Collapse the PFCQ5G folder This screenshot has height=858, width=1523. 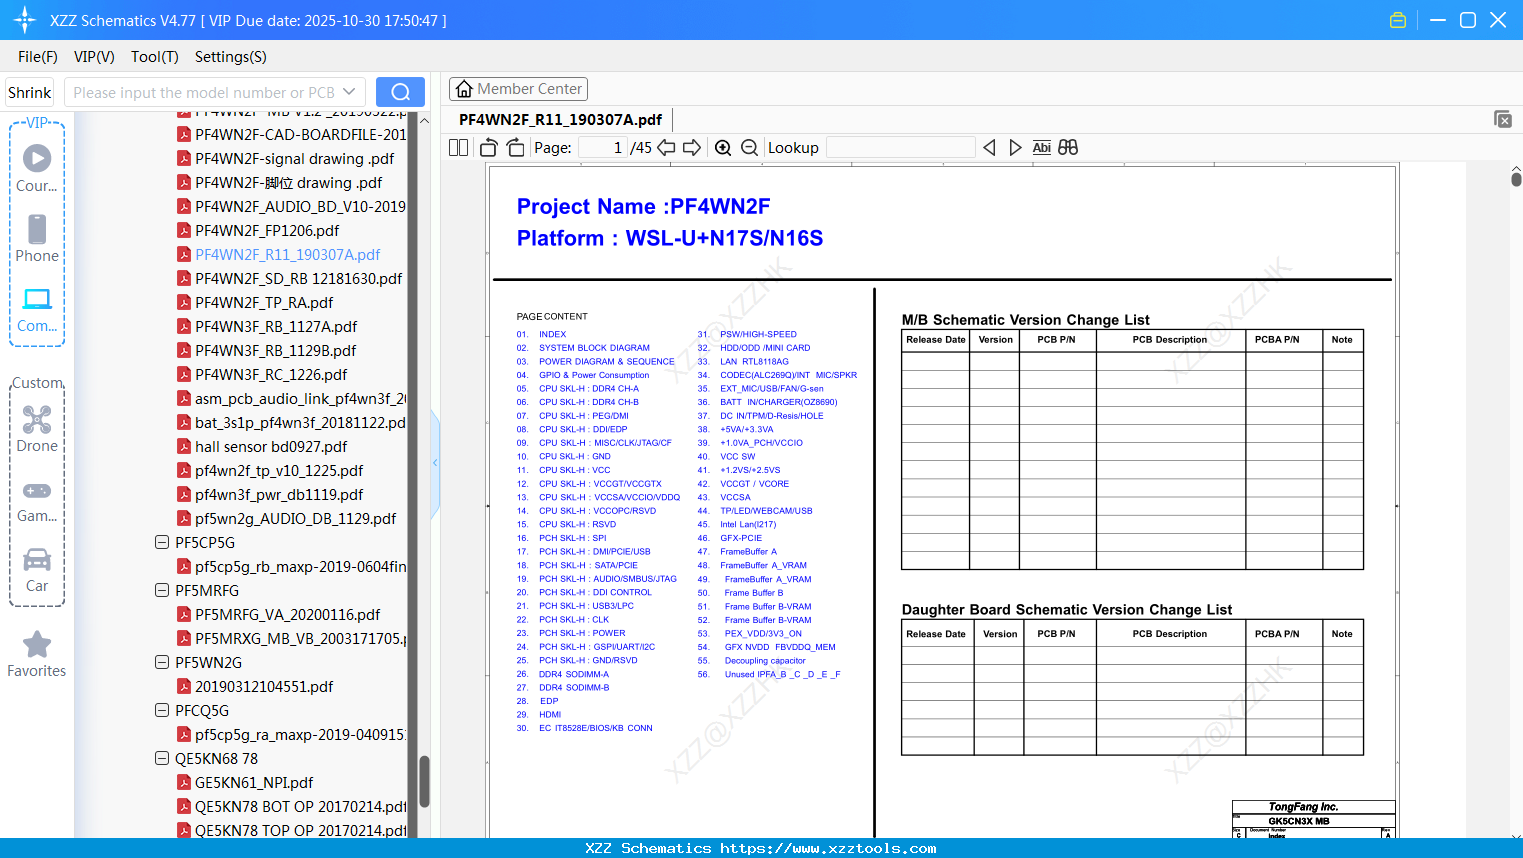pos(162,711)
